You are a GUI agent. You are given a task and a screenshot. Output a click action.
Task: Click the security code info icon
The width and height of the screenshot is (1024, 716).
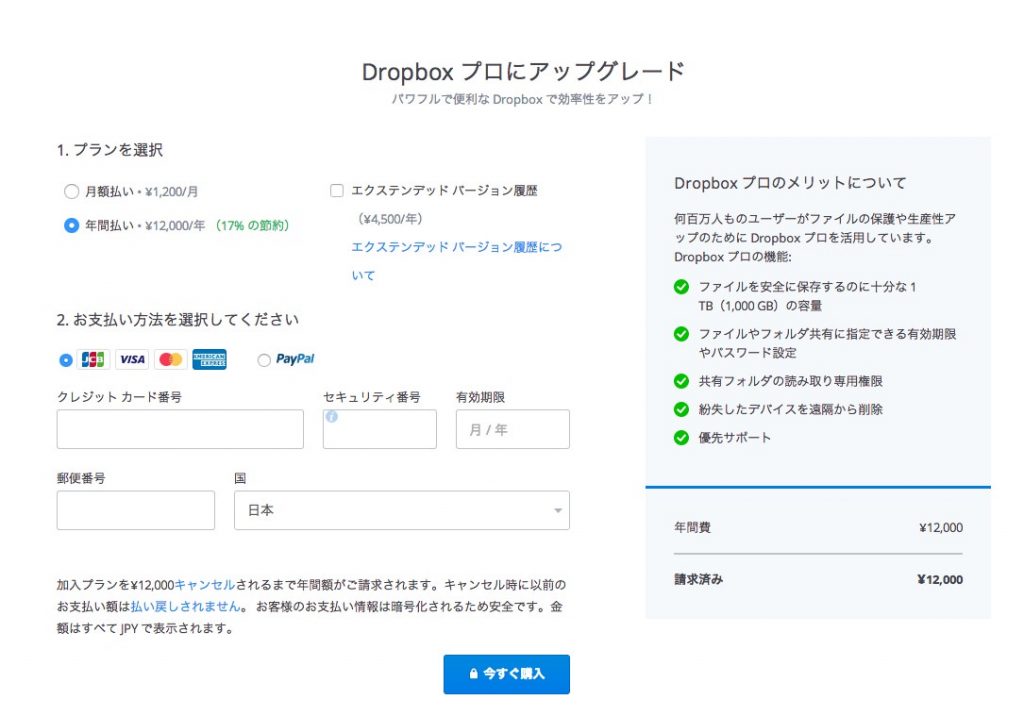click(x=332, y=417)
